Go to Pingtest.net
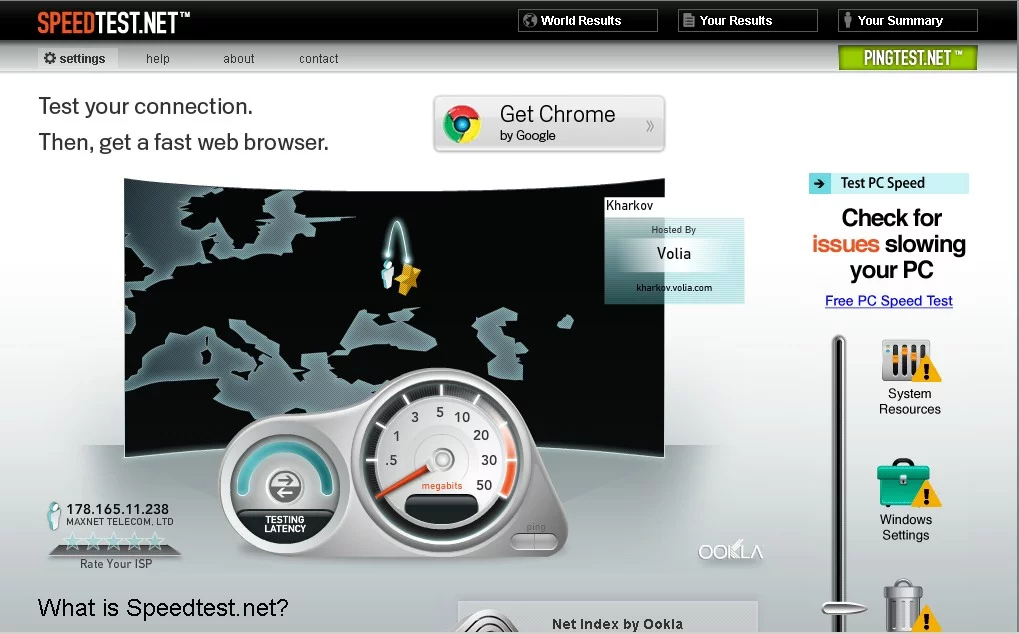This screenshot has width=1019, height=634. pyautogui.click(x=907, y=58)
